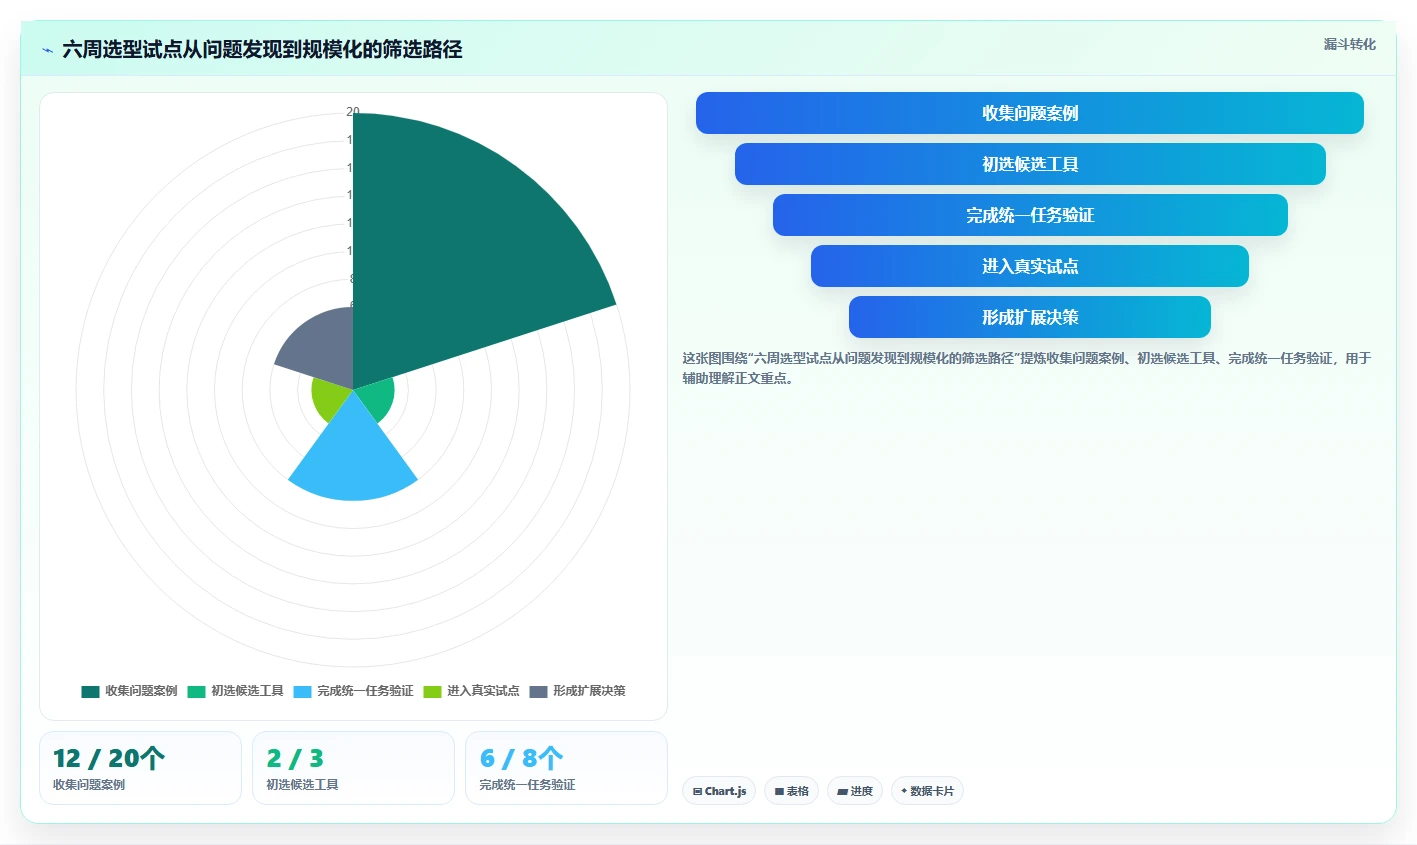Click the 漏斗转化 label
Screen dimensions: 1417x845
pos(1349,44)
